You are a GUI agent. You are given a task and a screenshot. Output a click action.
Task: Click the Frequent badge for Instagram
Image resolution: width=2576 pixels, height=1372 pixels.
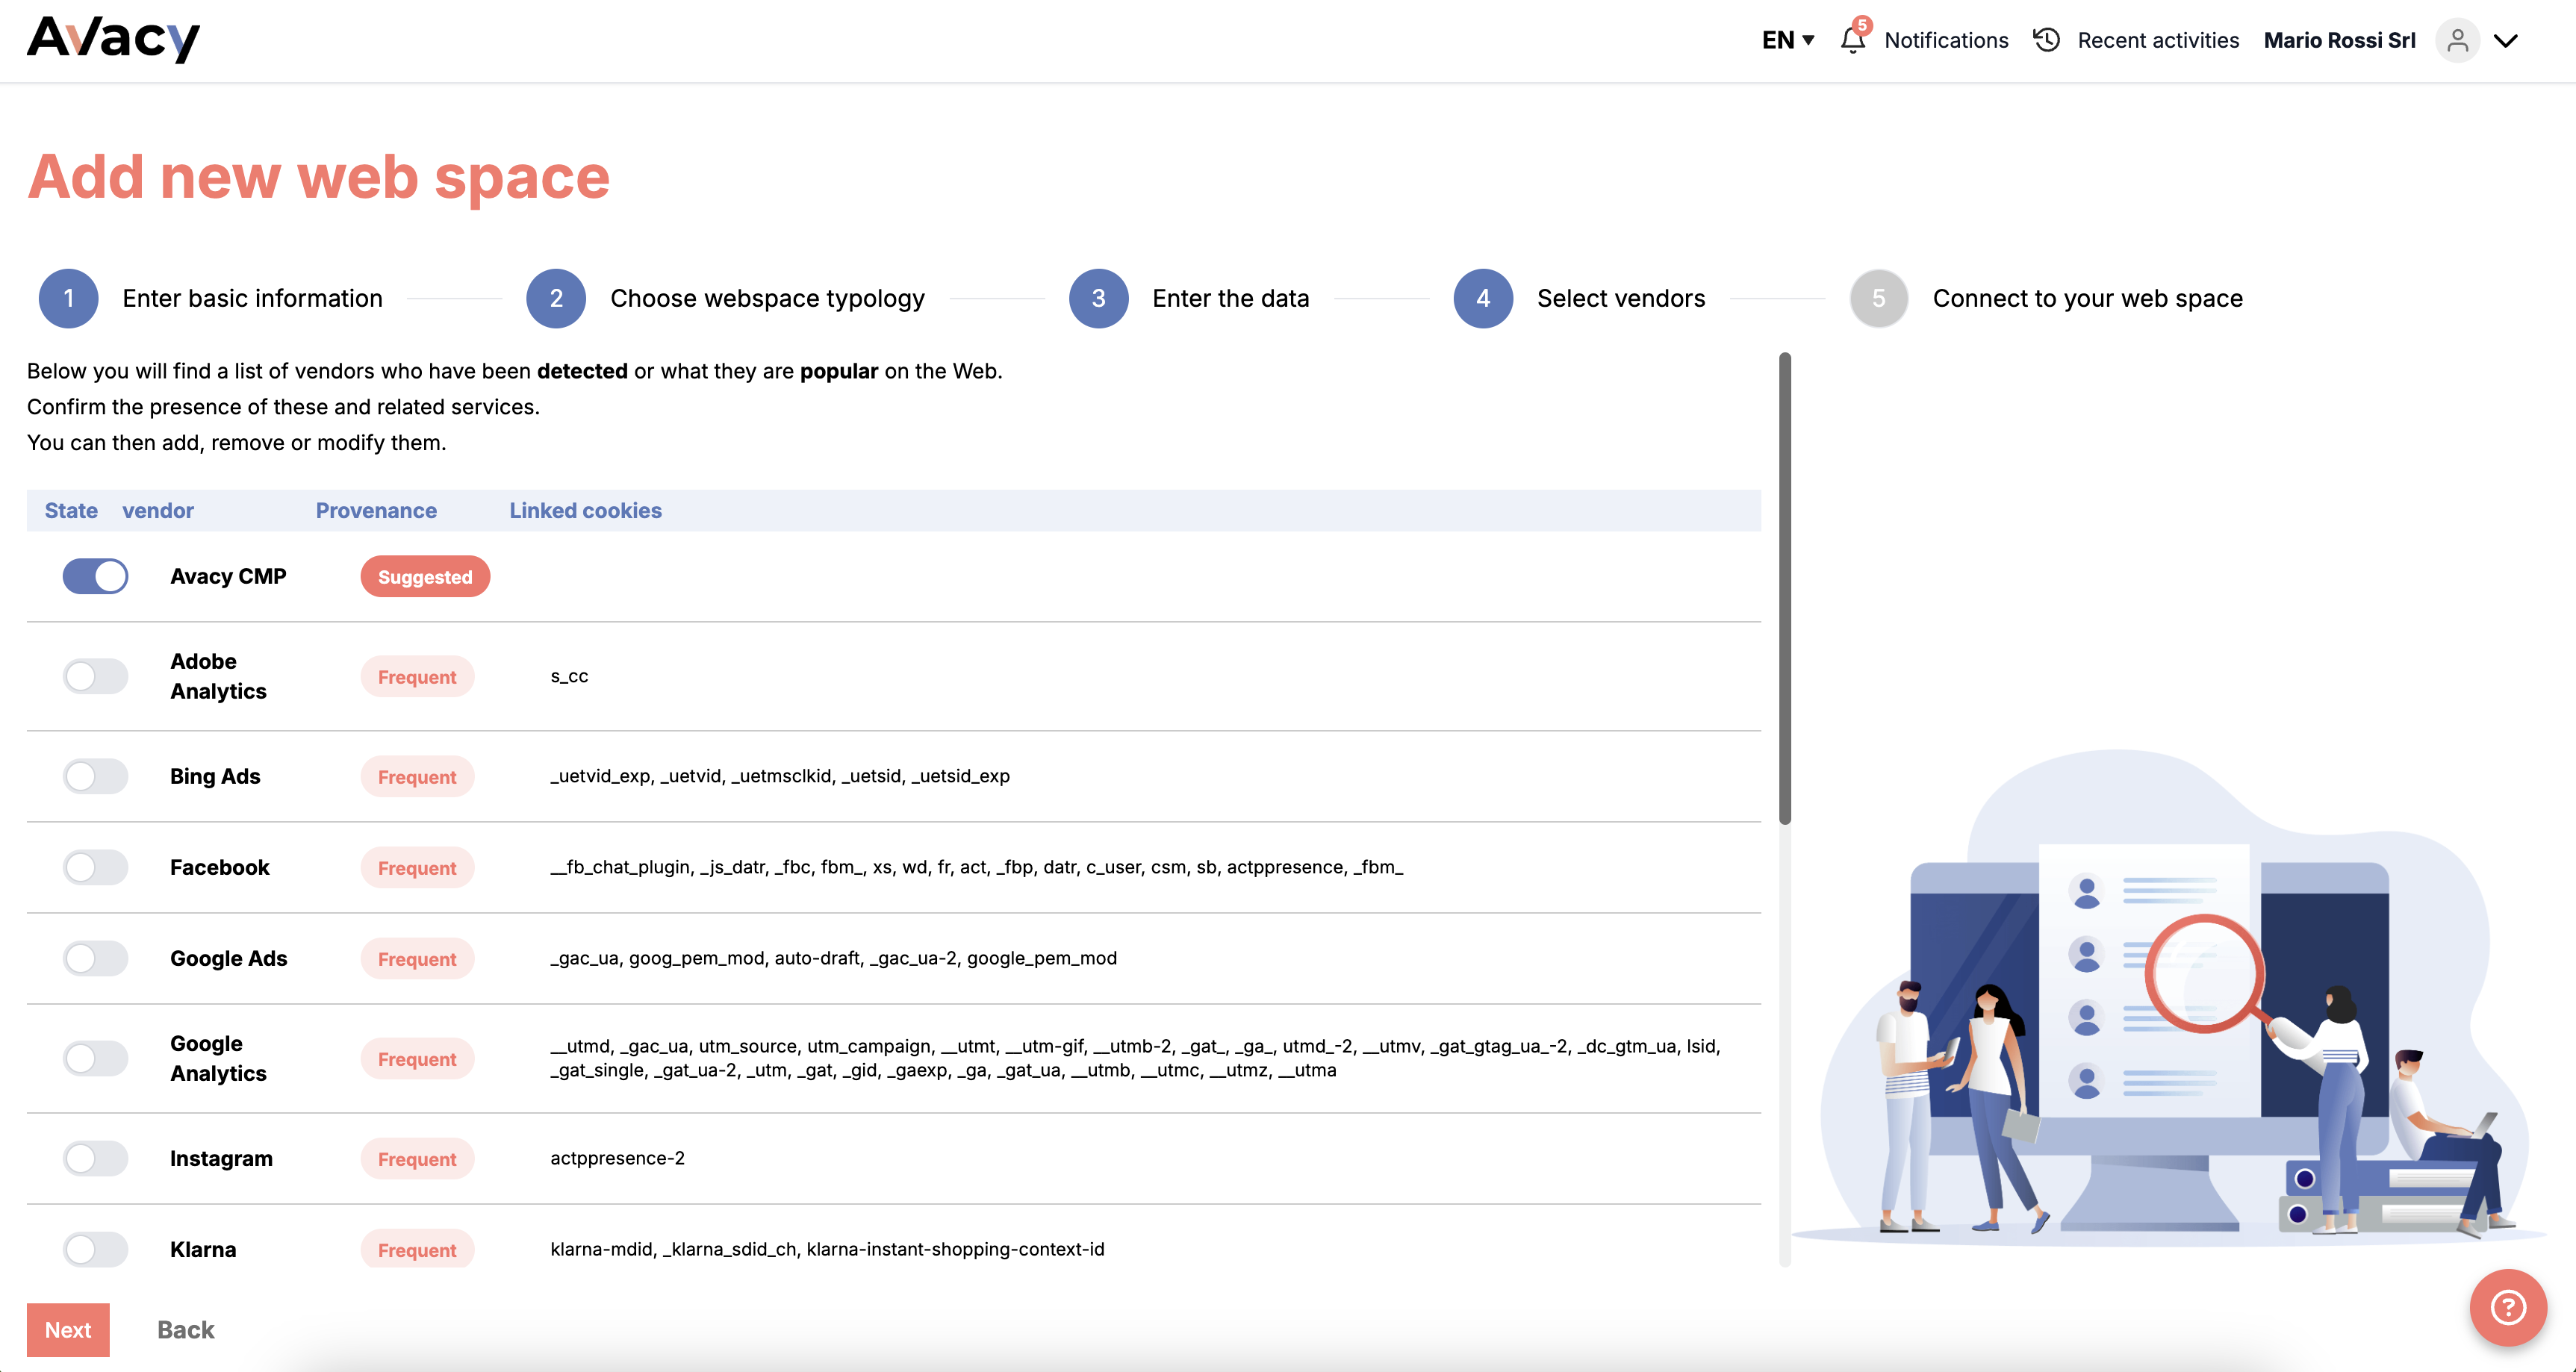click(x=417, y=1158)
